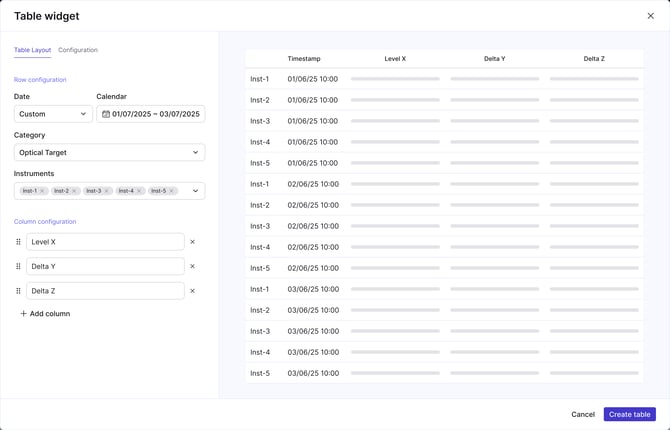Remove the Level X column
The width and height of the screenshot is (670, 430).
click(193, 242)
